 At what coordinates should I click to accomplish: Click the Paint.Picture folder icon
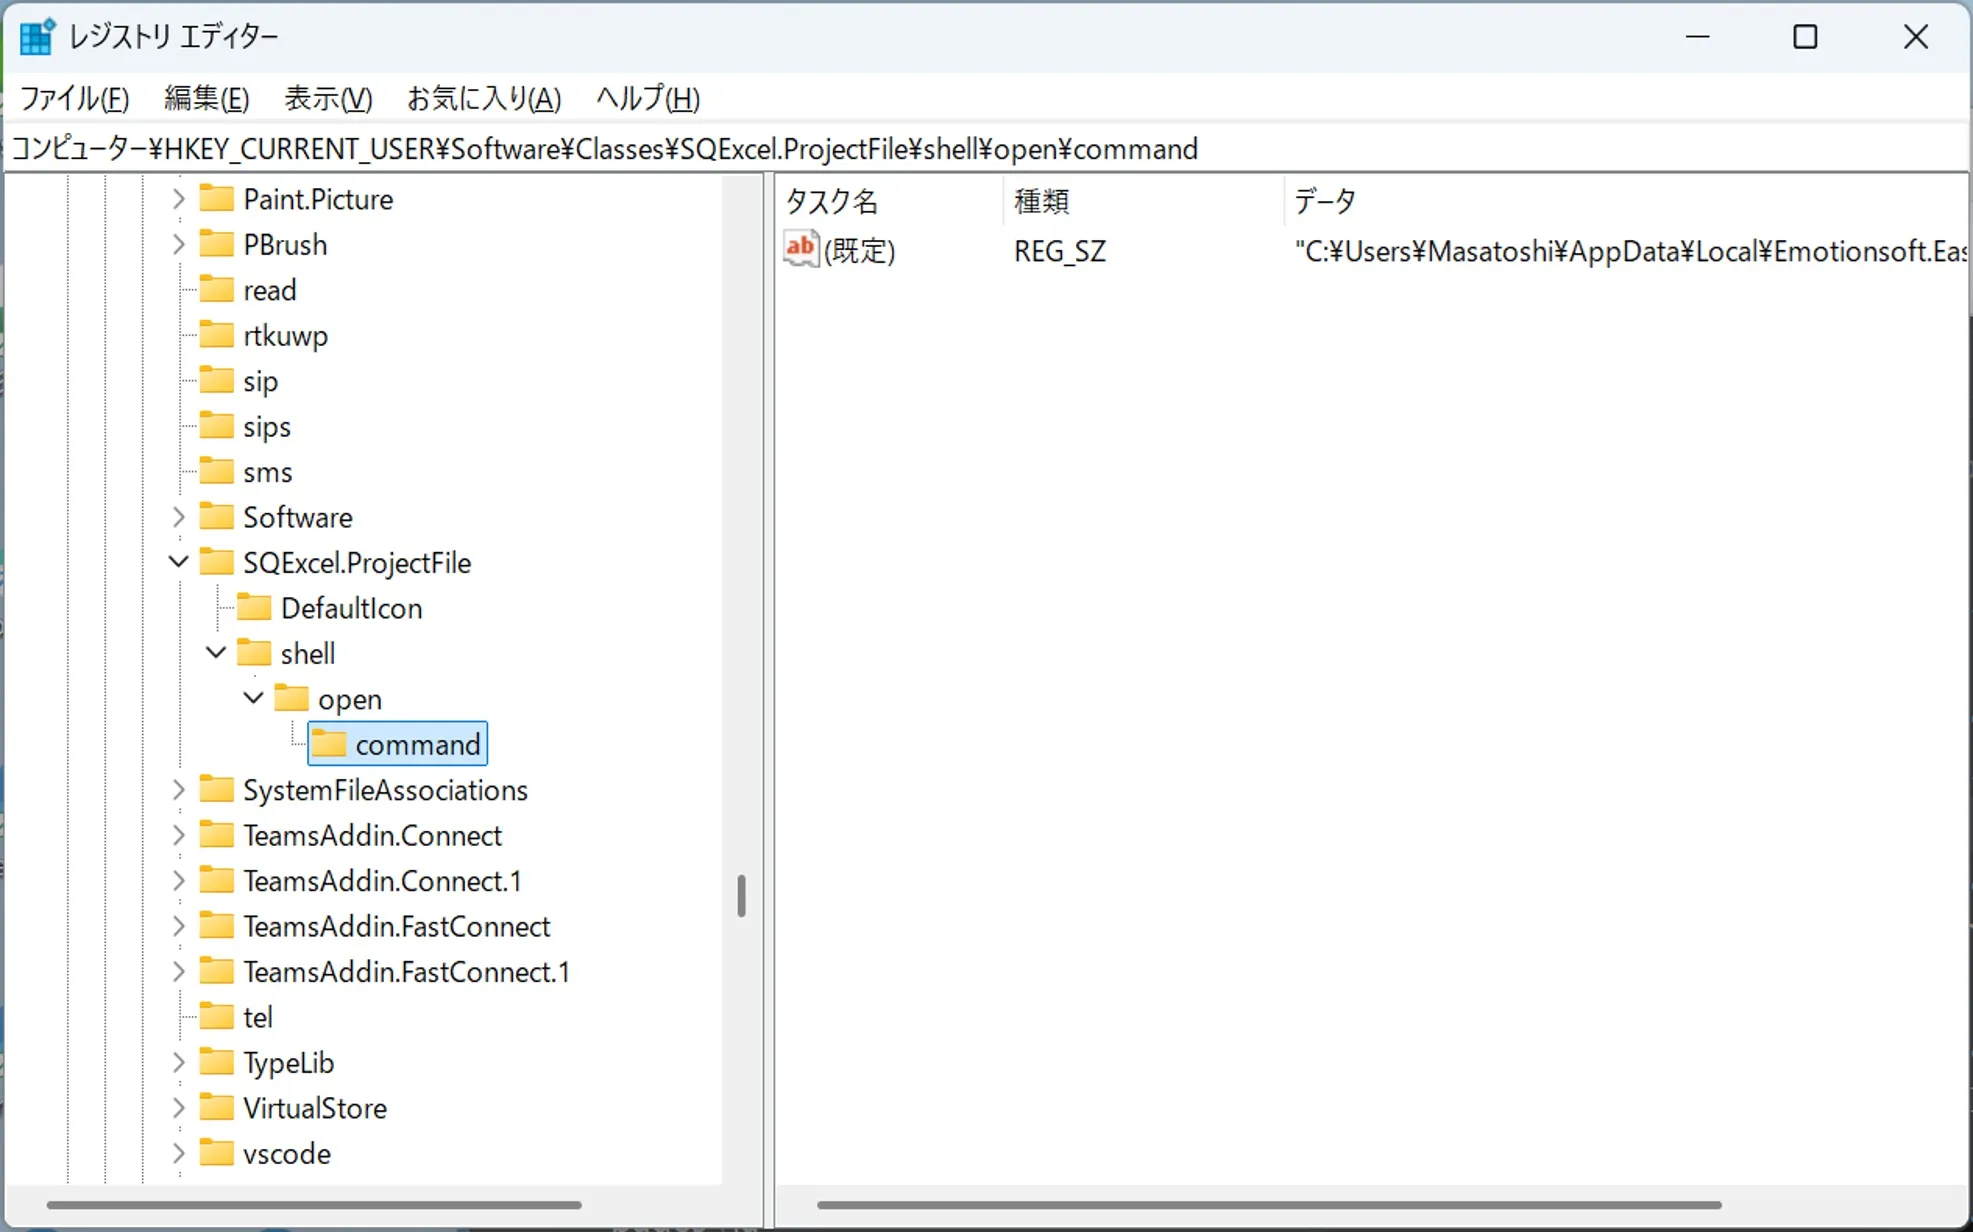216,198
